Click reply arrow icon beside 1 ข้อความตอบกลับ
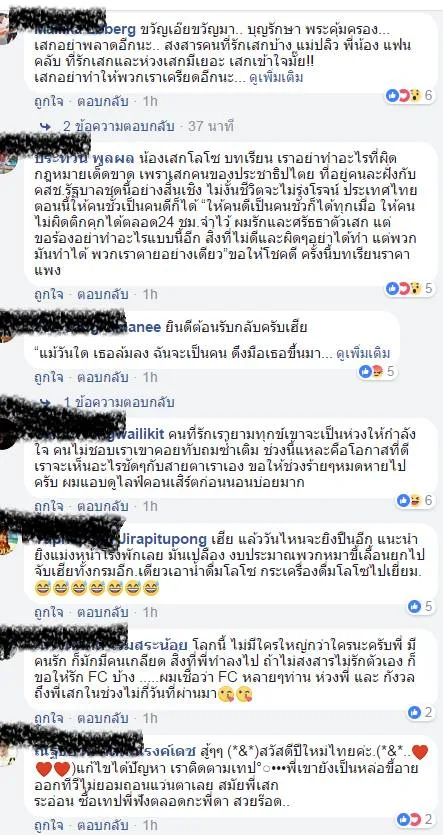 [45, 402]
